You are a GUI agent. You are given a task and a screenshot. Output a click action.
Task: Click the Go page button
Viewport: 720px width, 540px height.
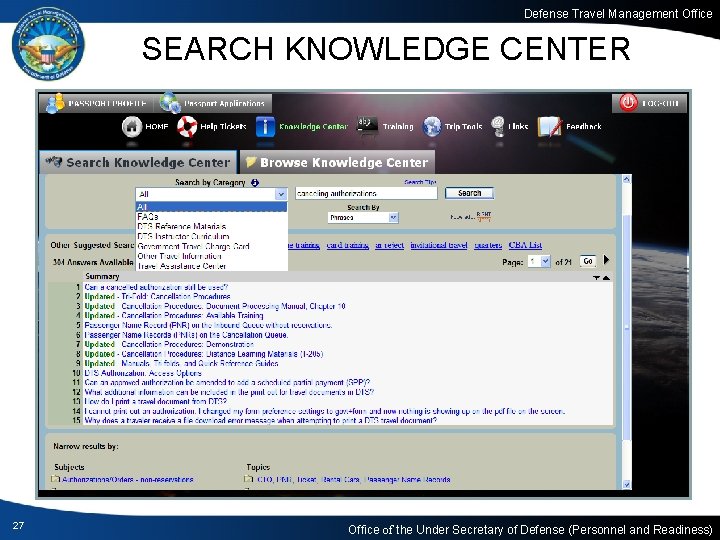click(588, 261)
